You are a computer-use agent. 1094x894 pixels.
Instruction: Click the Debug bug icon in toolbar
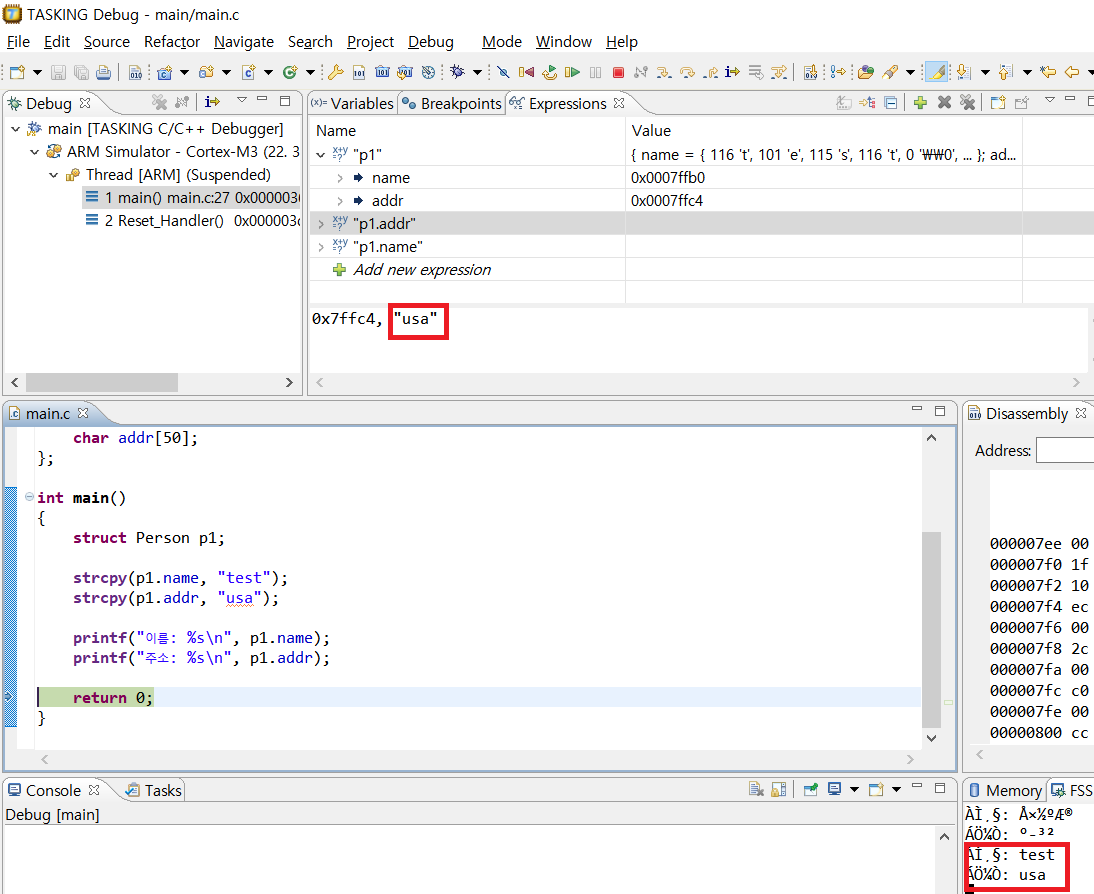[x=458, y=72]
